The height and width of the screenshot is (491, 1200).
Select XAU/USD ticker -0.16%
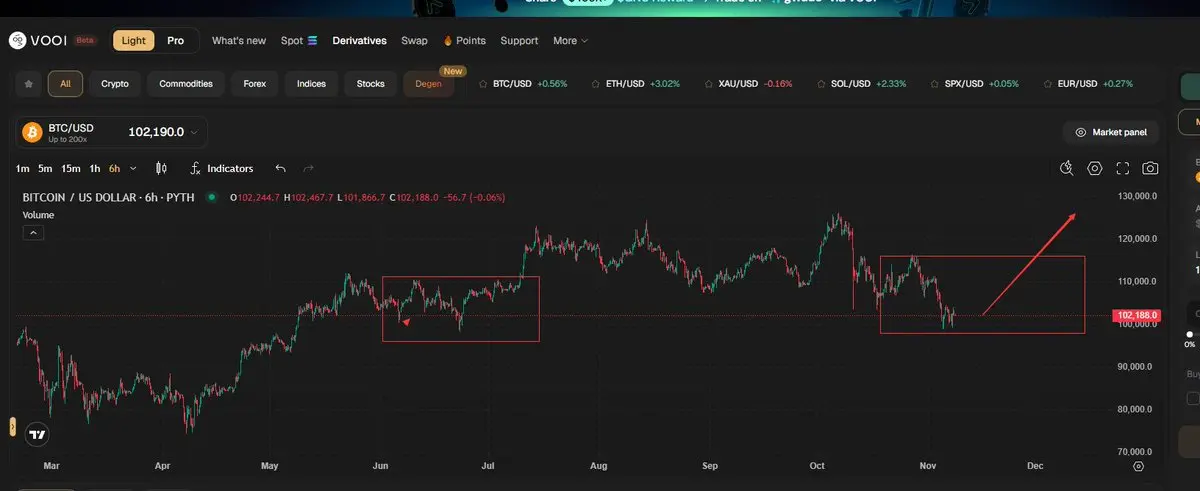click(748, 84)
